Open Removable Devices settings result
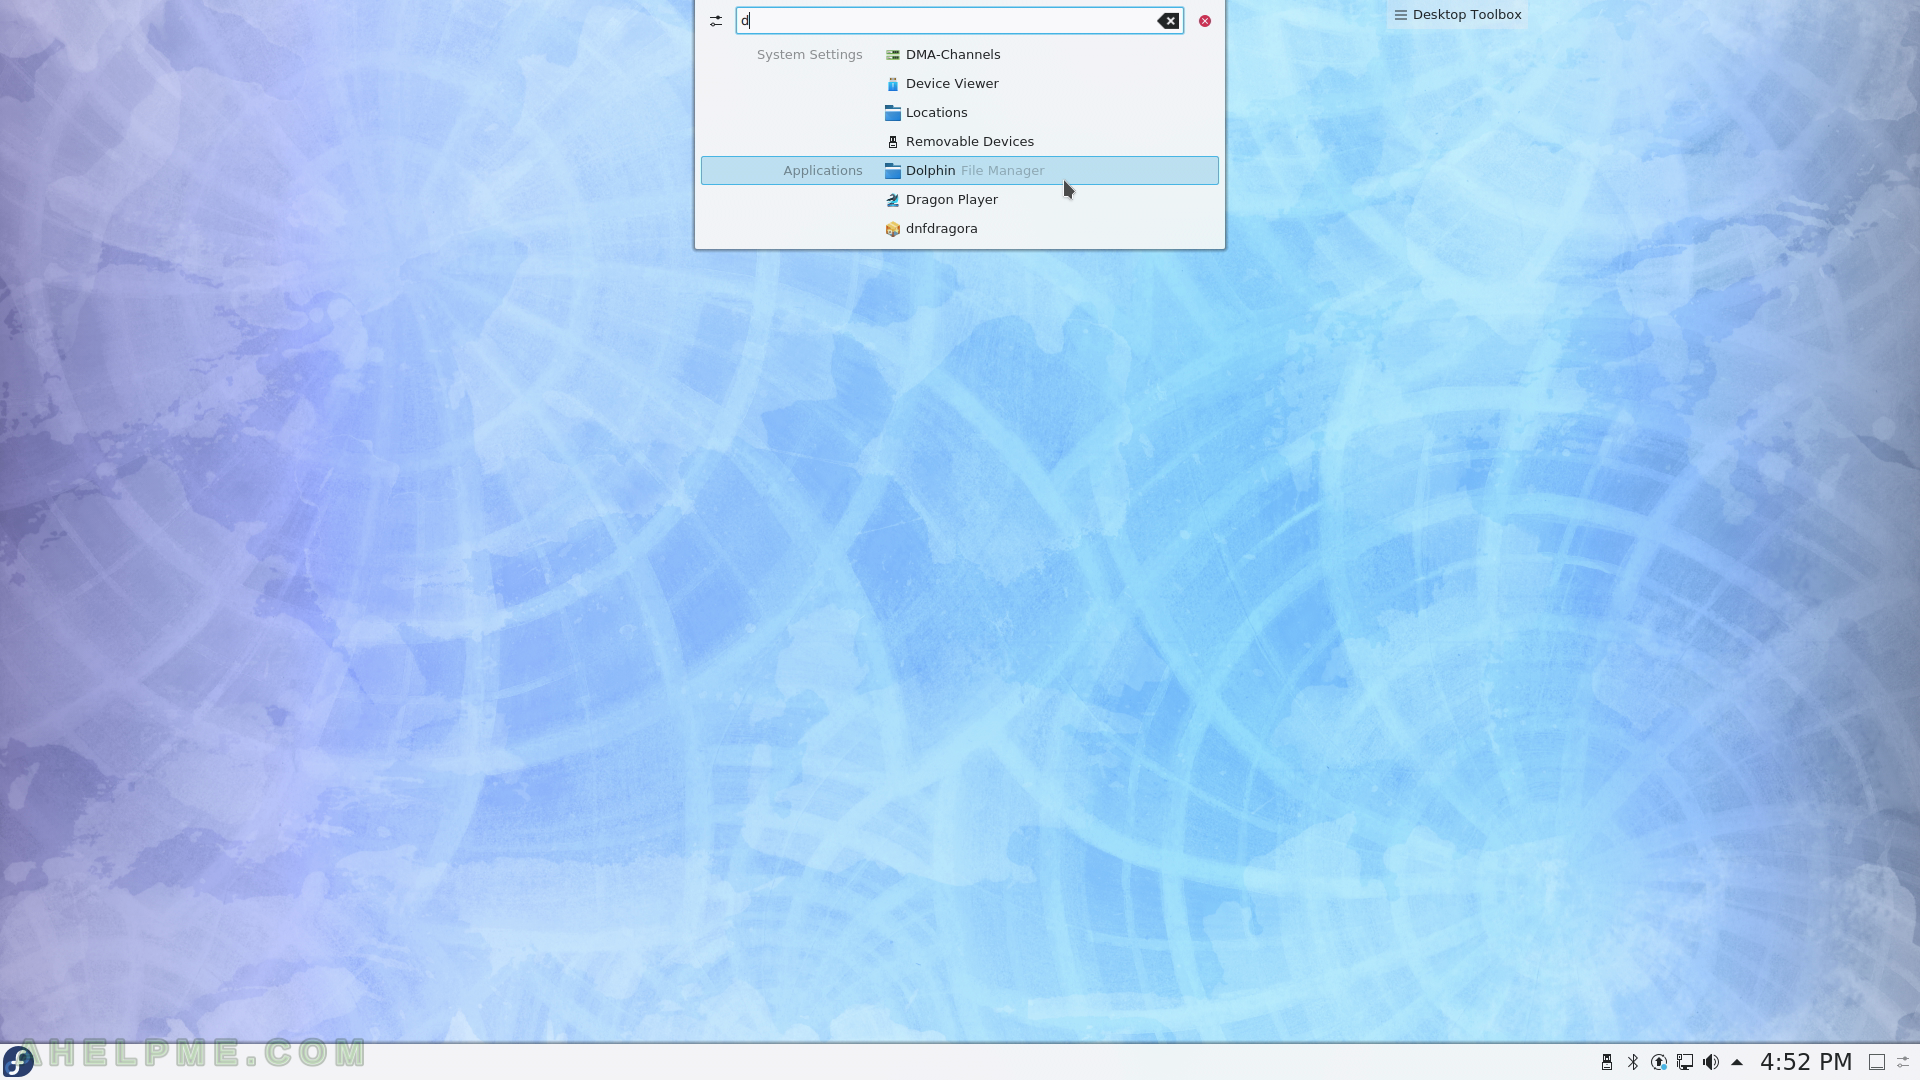 (960, 142)
